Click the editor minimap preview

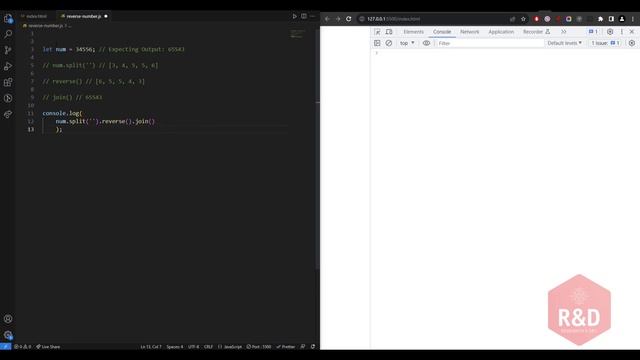pyautogui.click(x=298, y=33)
